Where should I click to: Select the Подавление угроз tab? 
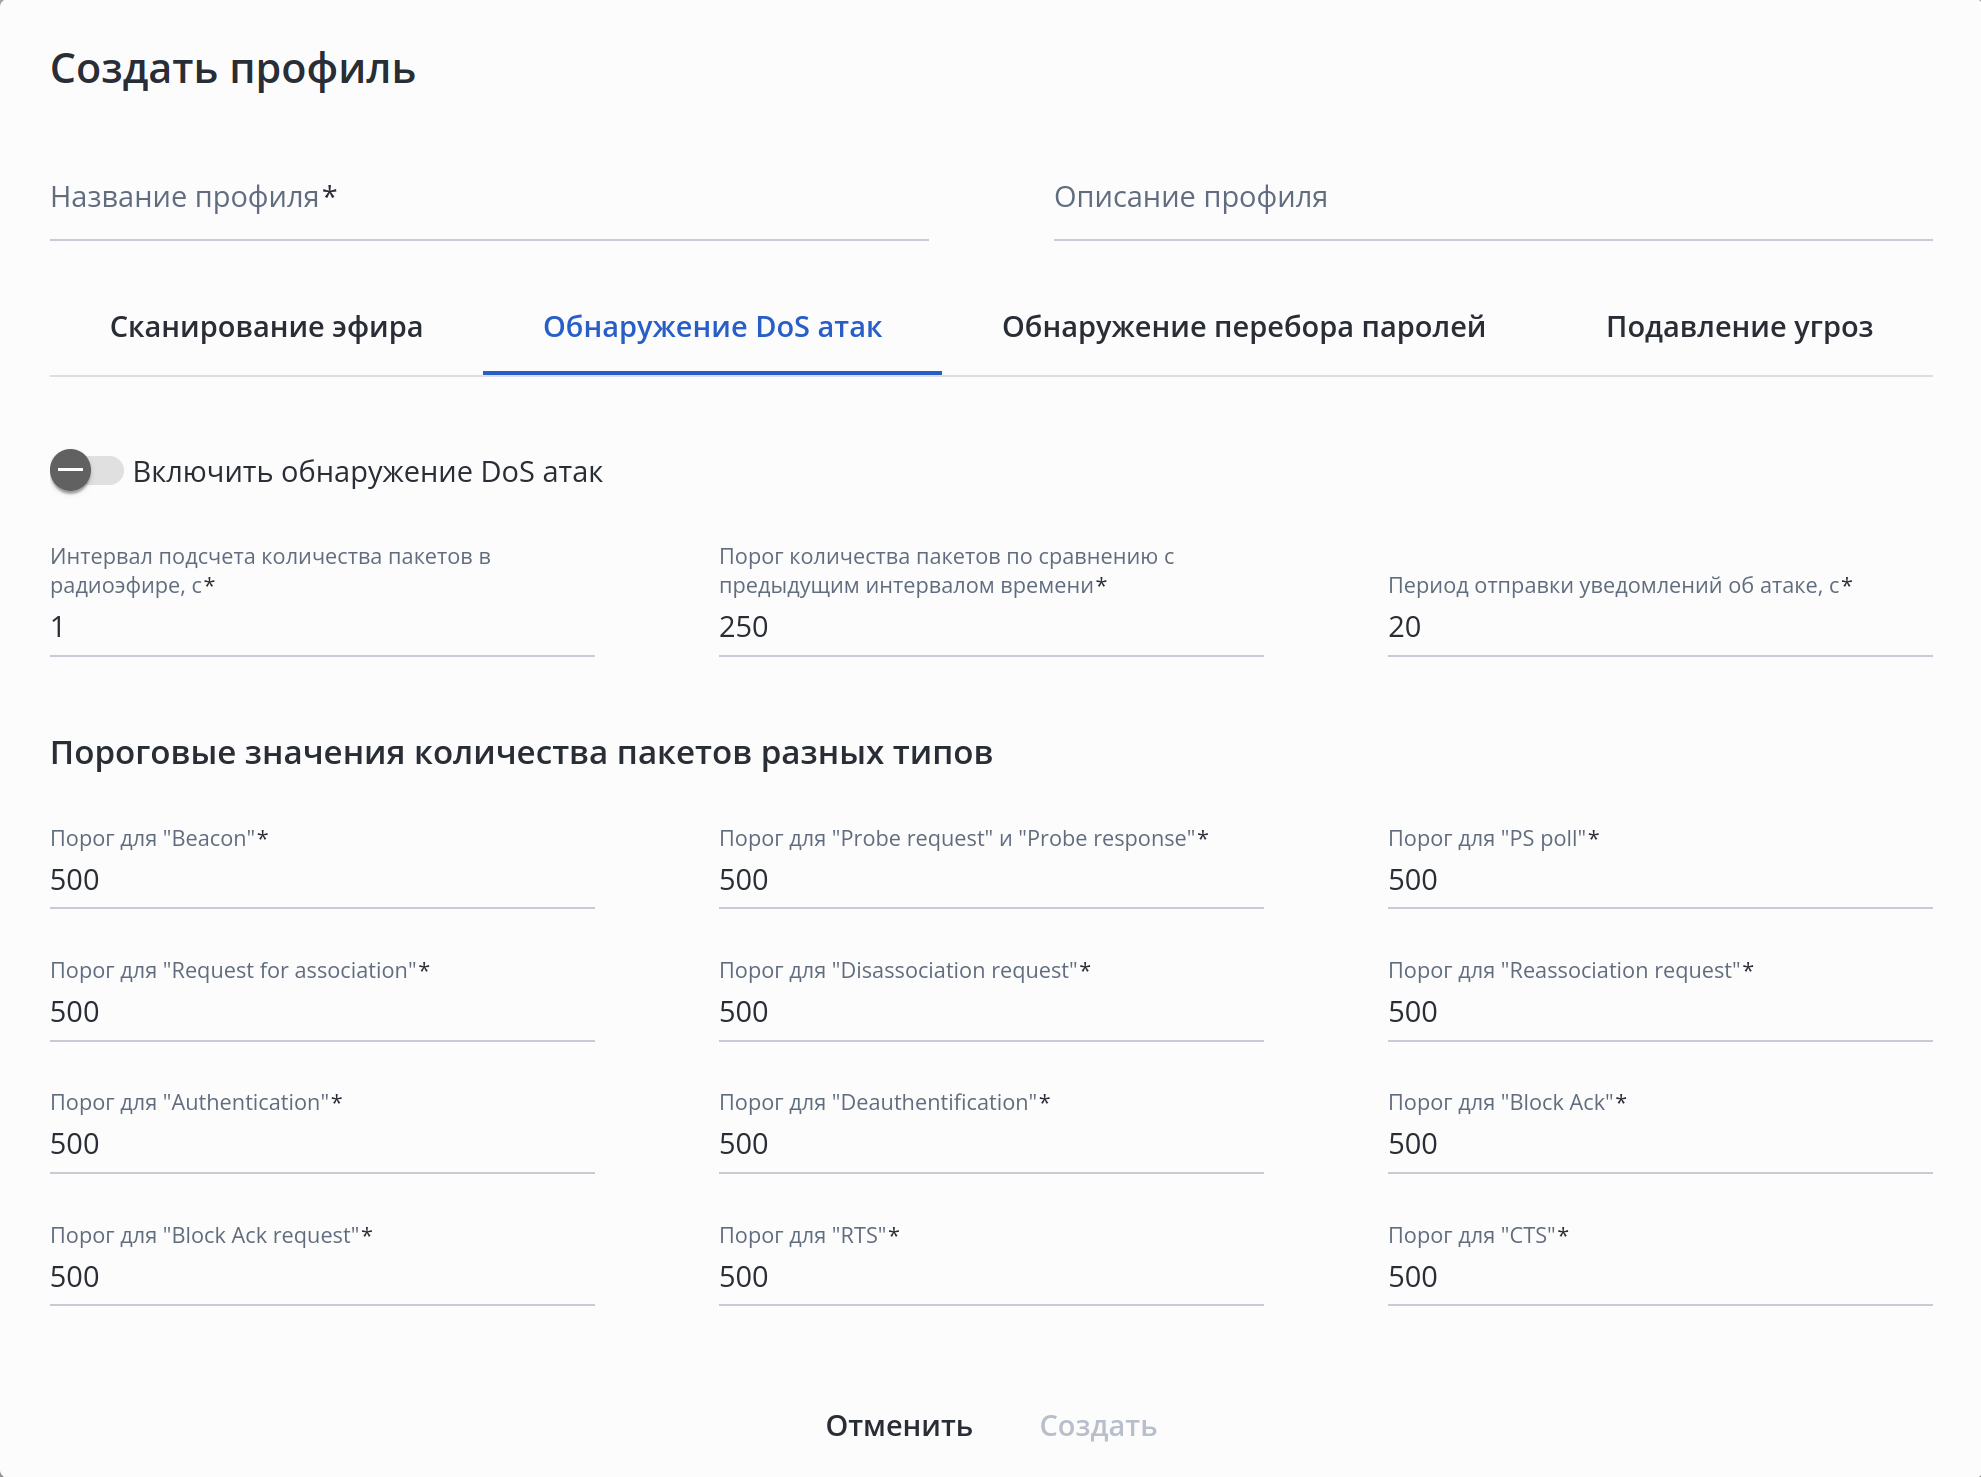1739,327
